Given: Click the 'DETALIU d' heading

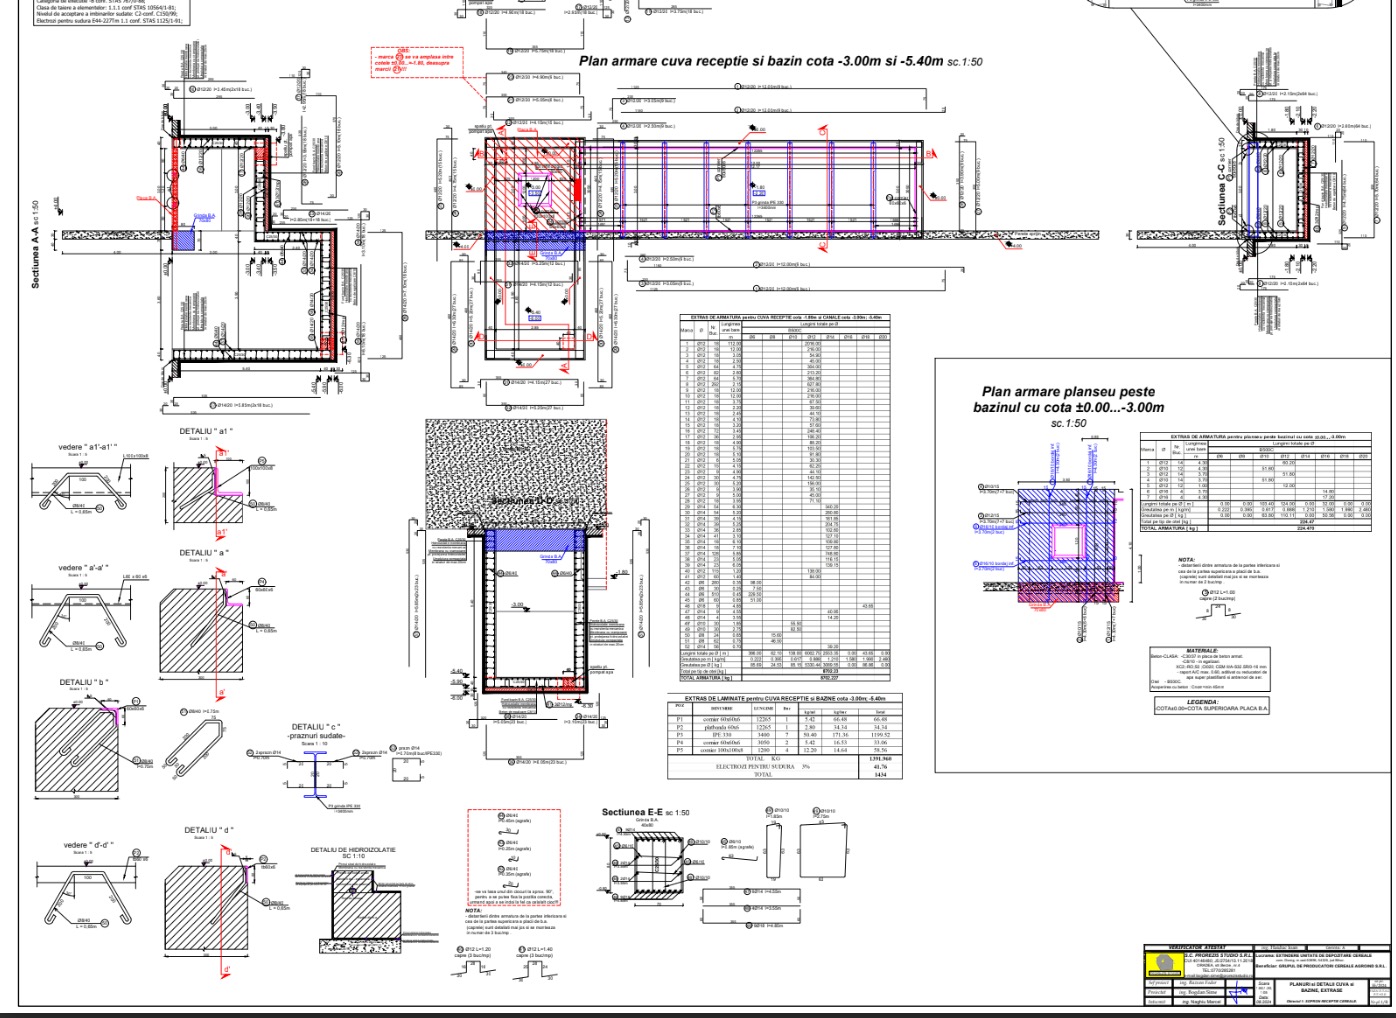Looking at the screenshot, I should [x=209, y=830].
